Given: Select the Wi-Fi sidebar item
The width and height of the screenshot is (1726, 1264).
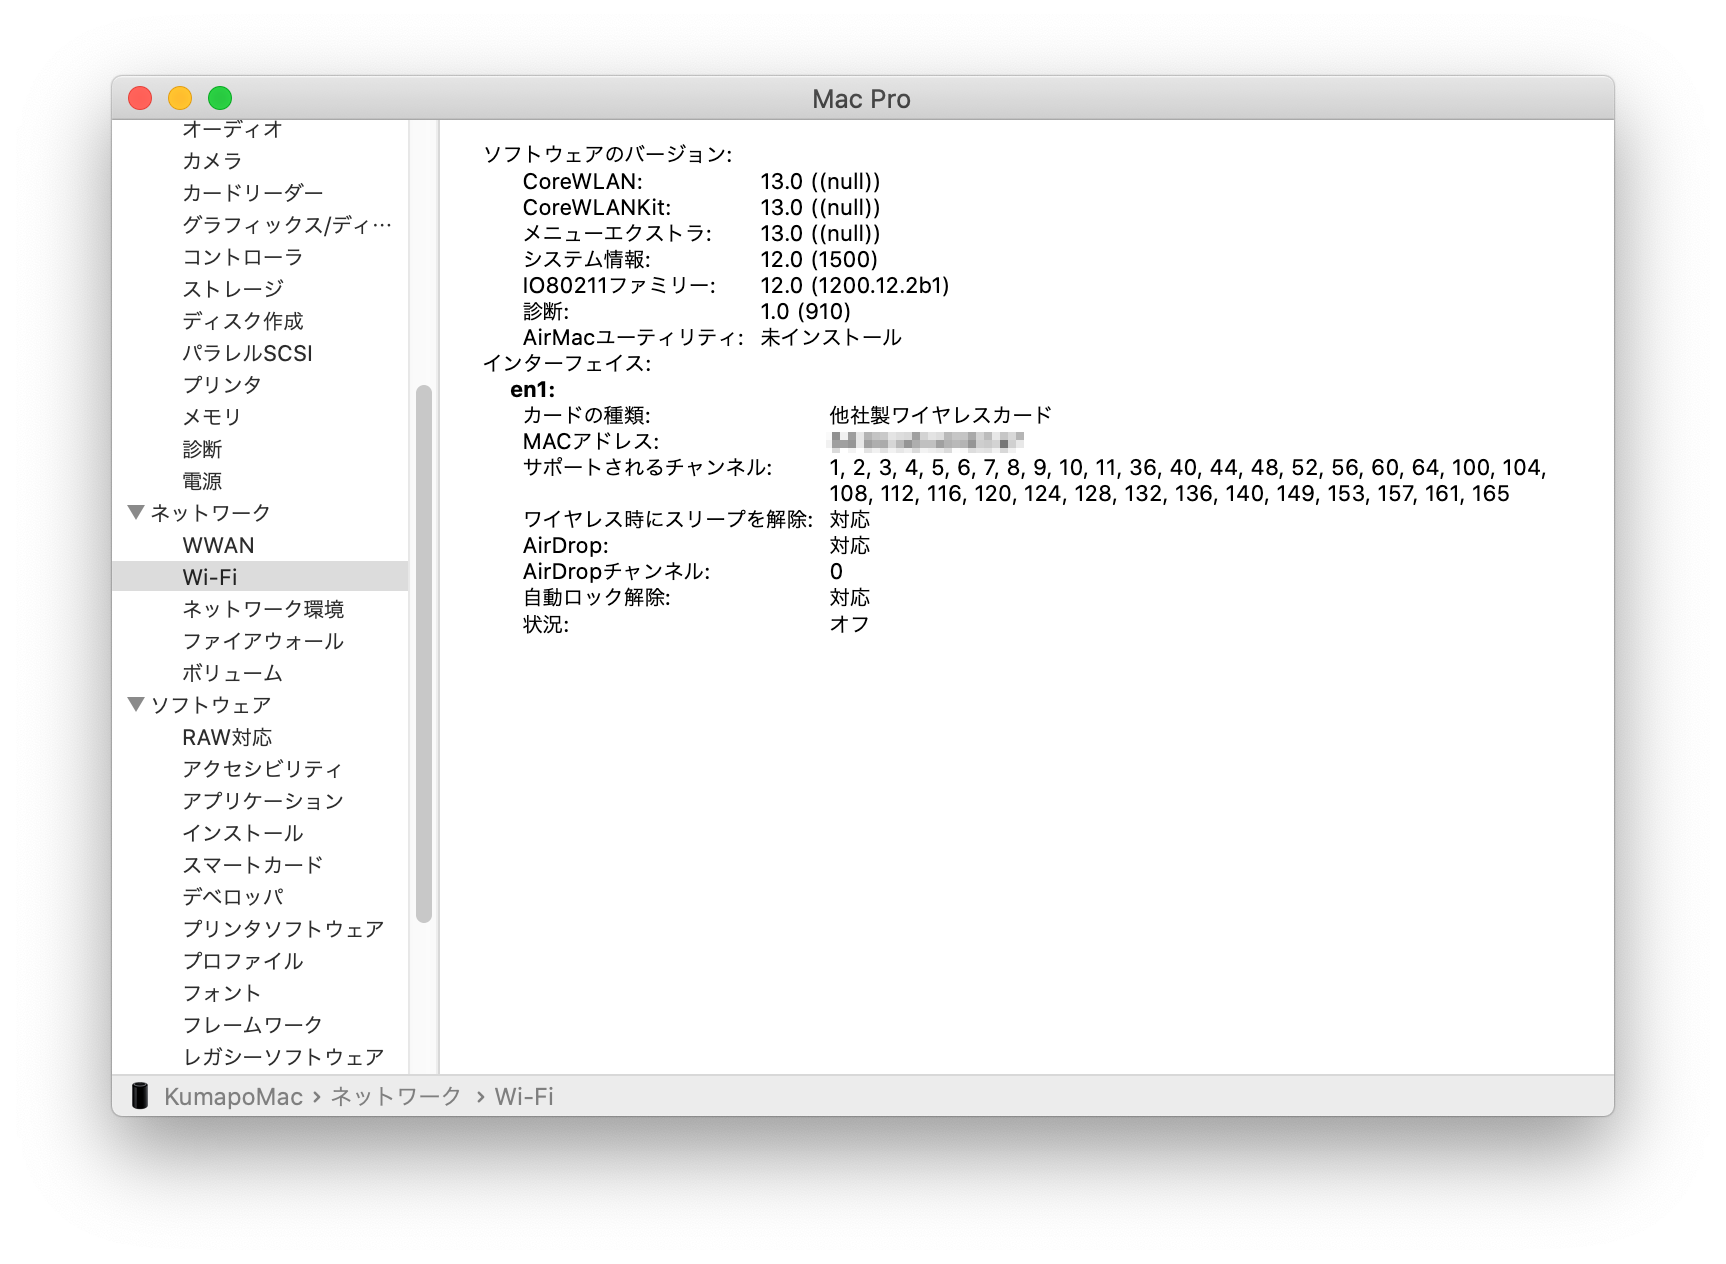Looking at the screenshot, I should [x=210, y=577].
